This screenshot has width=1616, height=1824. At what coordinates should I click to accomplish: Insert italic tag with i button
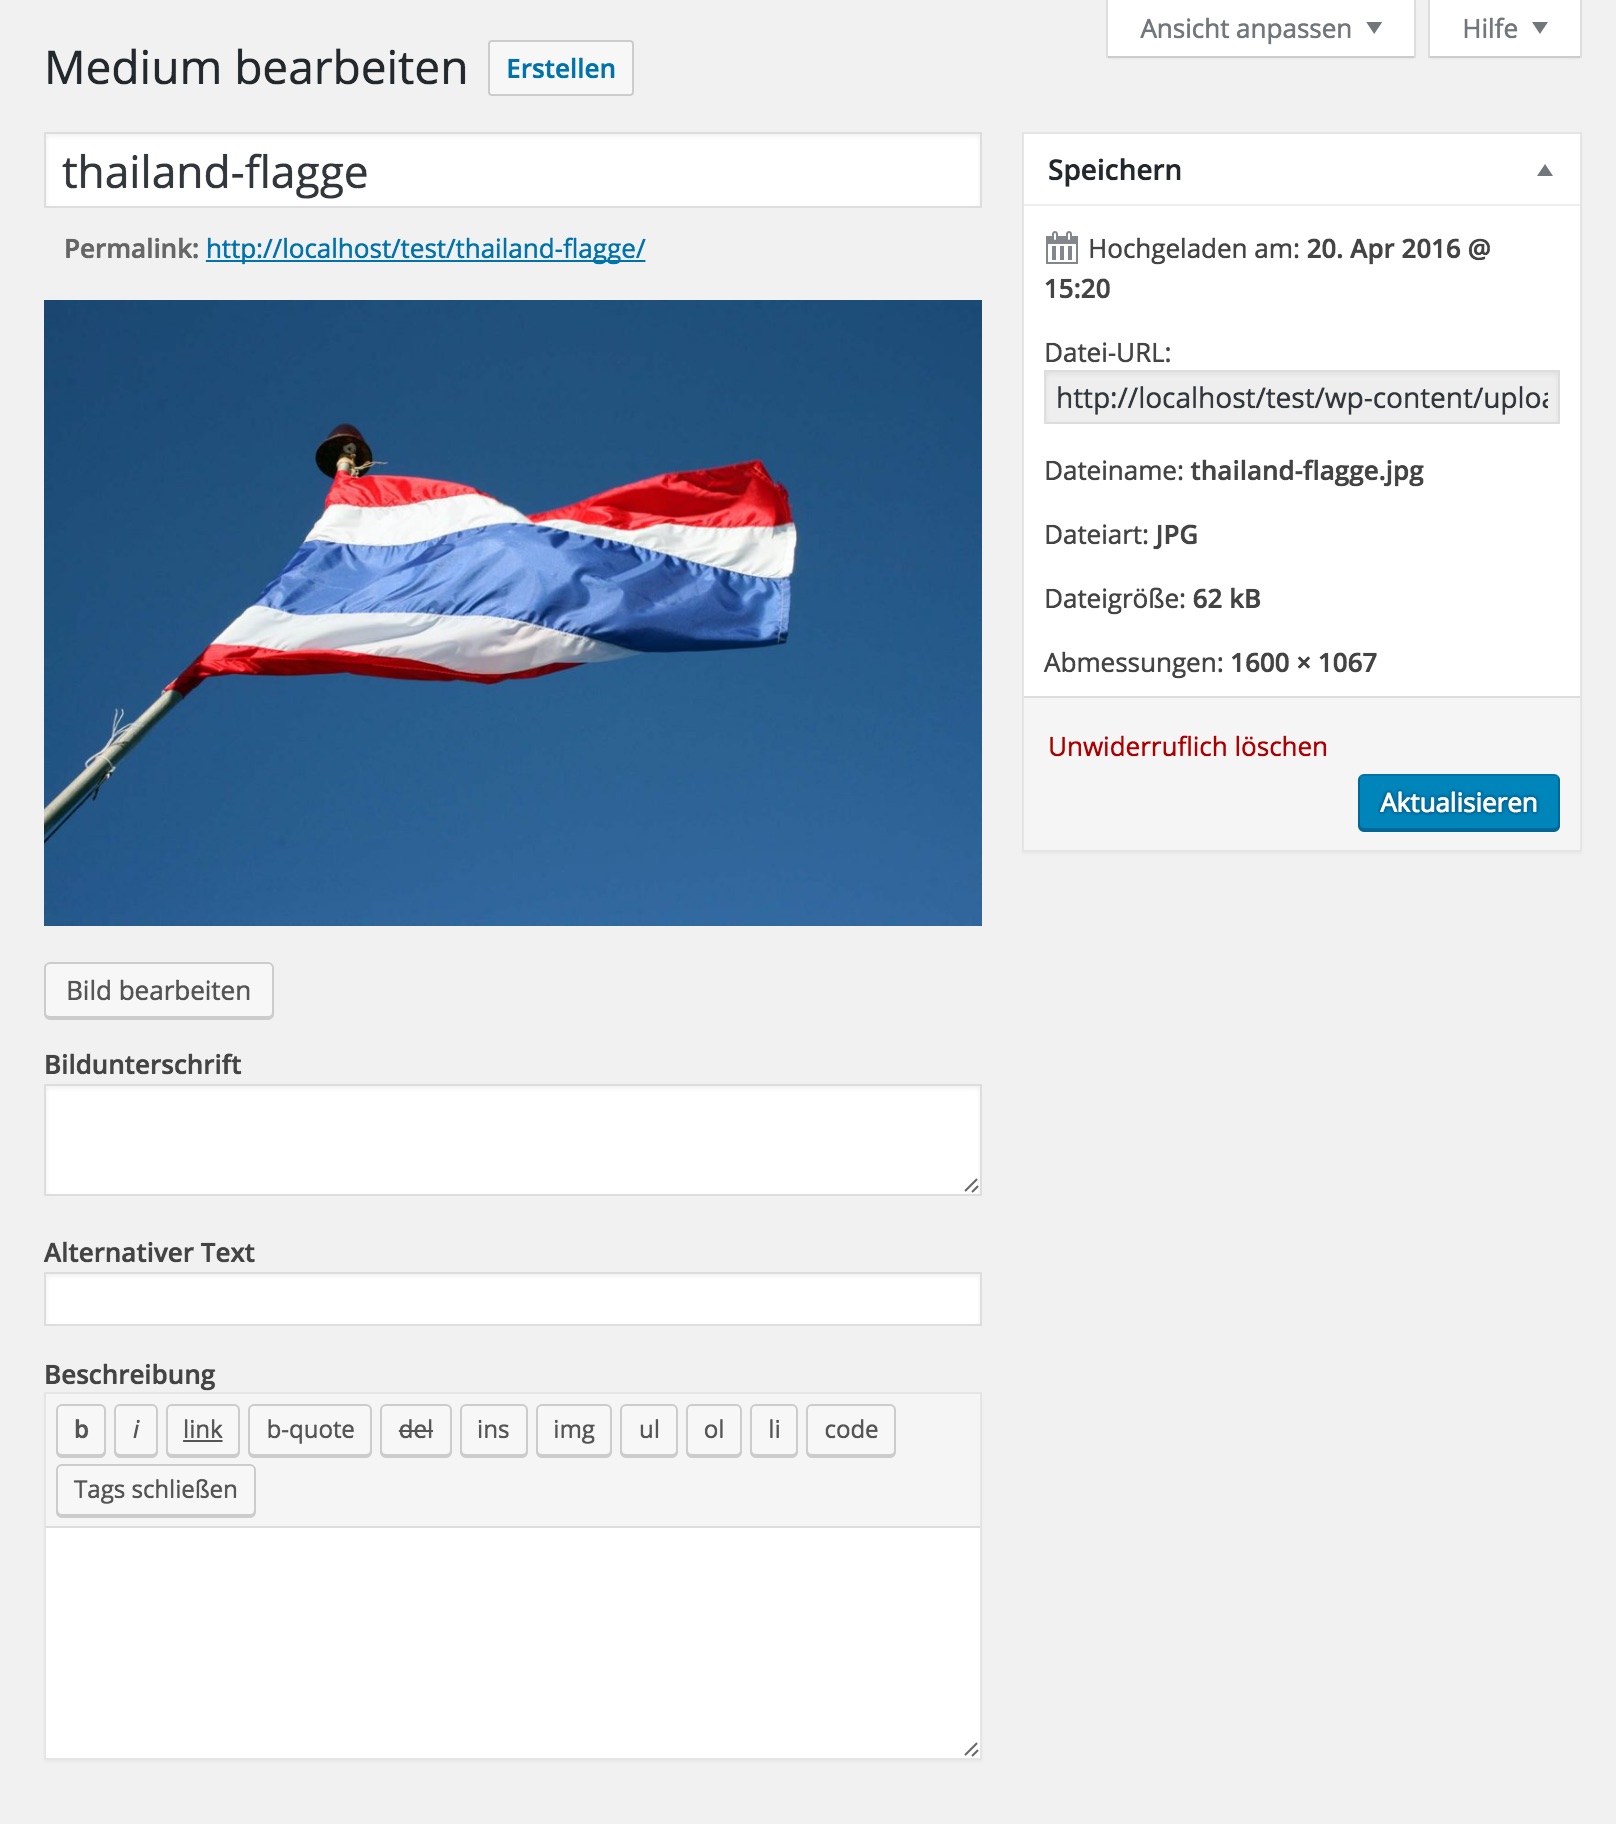[136, 1430]
